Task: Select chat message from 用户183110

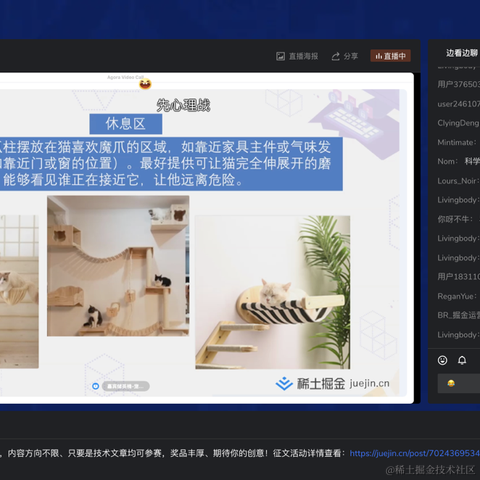Action: pyautogui.click(x=459, y=277)
